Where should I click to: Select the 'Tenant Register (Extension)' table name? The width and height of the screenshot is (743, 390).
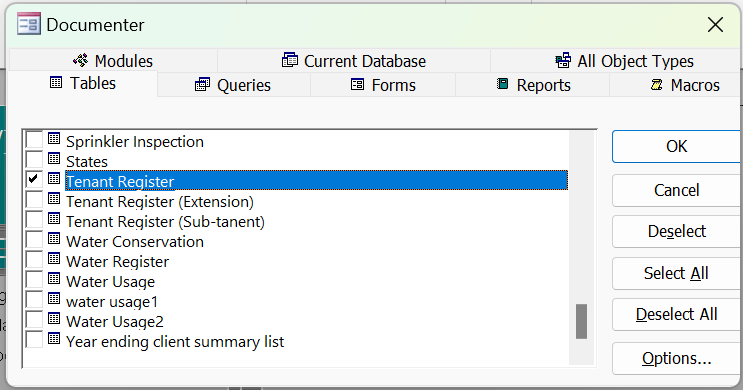coord(160,202)
